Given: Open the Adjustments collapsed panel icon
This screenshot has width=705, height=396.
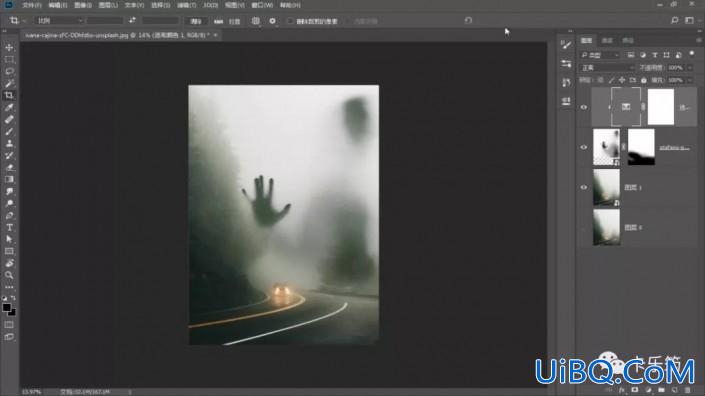Looking at the screenshot, I should (x=566, y=64).
